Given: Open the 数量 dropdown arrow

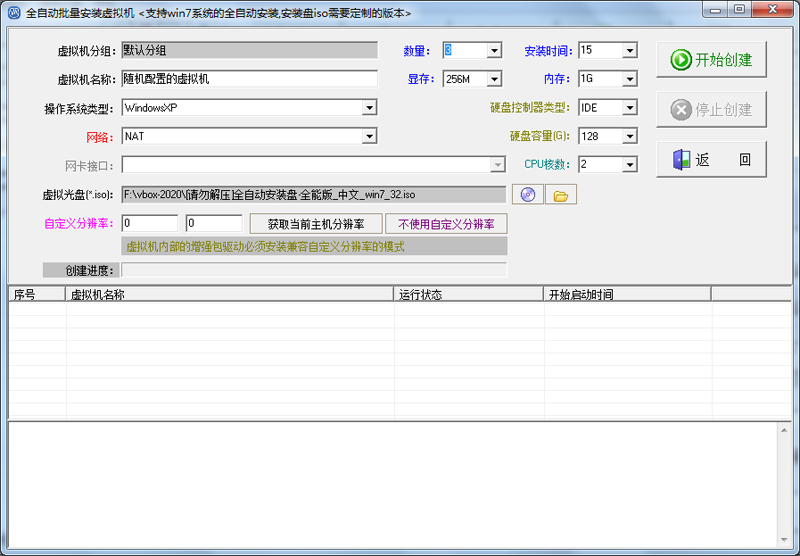Looking at the screenshot, I should [x=494, y=50].
